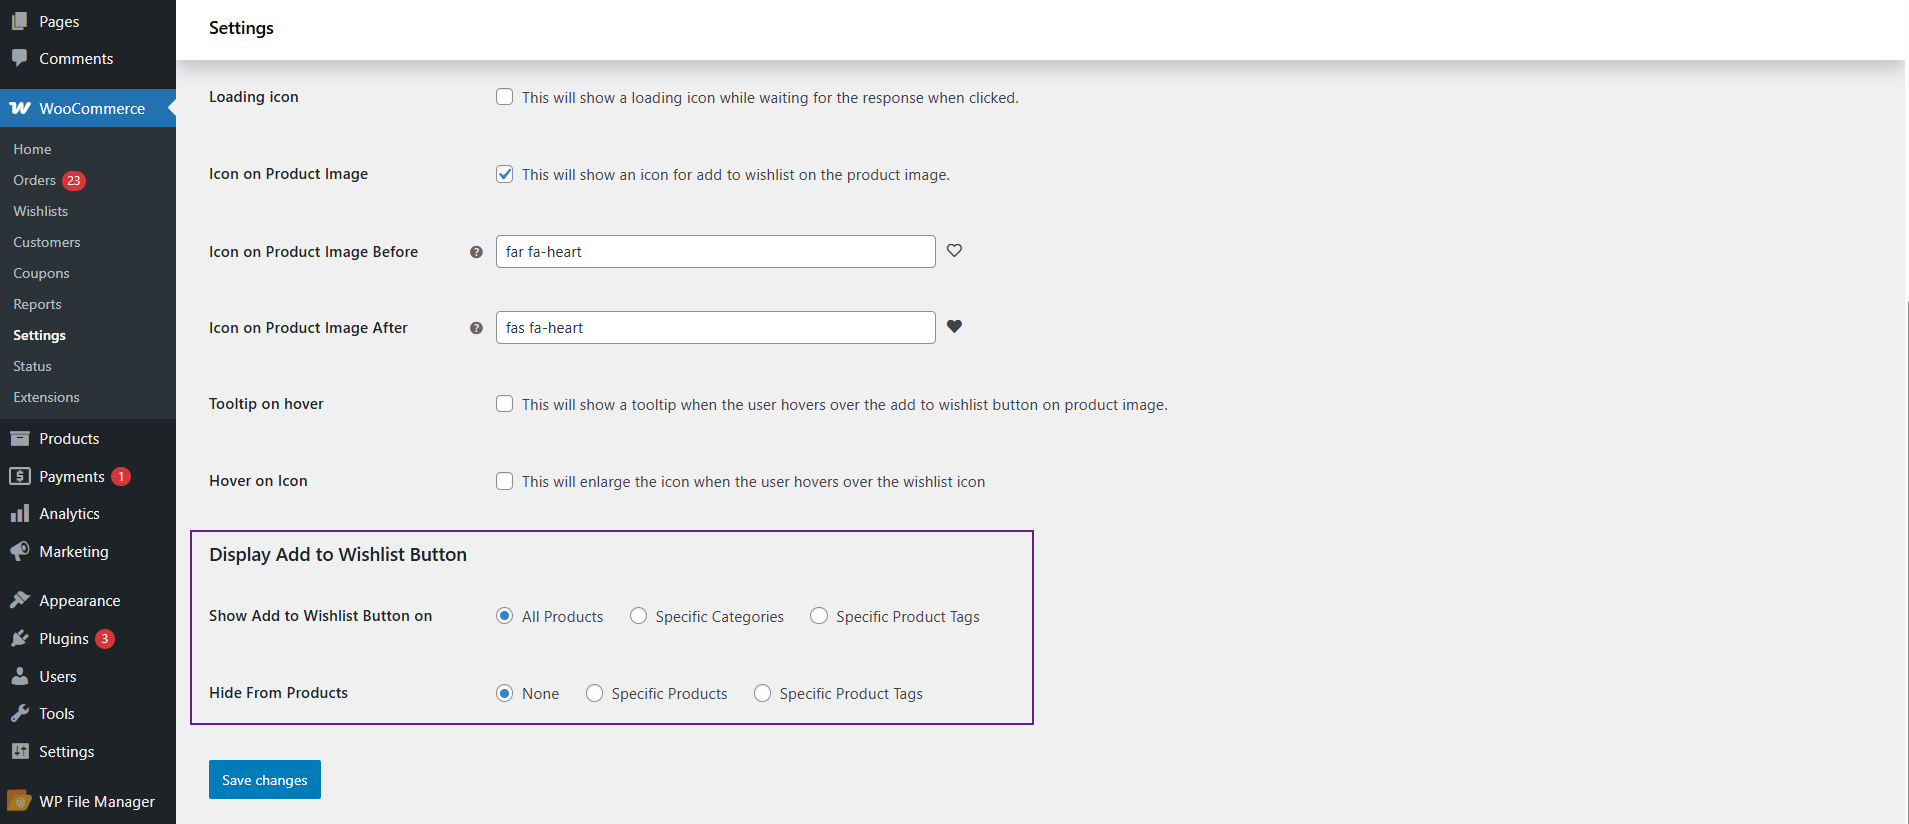Click the Plugins plug icon
Viewport: 1909px width, 824px height.
[20, 638]
